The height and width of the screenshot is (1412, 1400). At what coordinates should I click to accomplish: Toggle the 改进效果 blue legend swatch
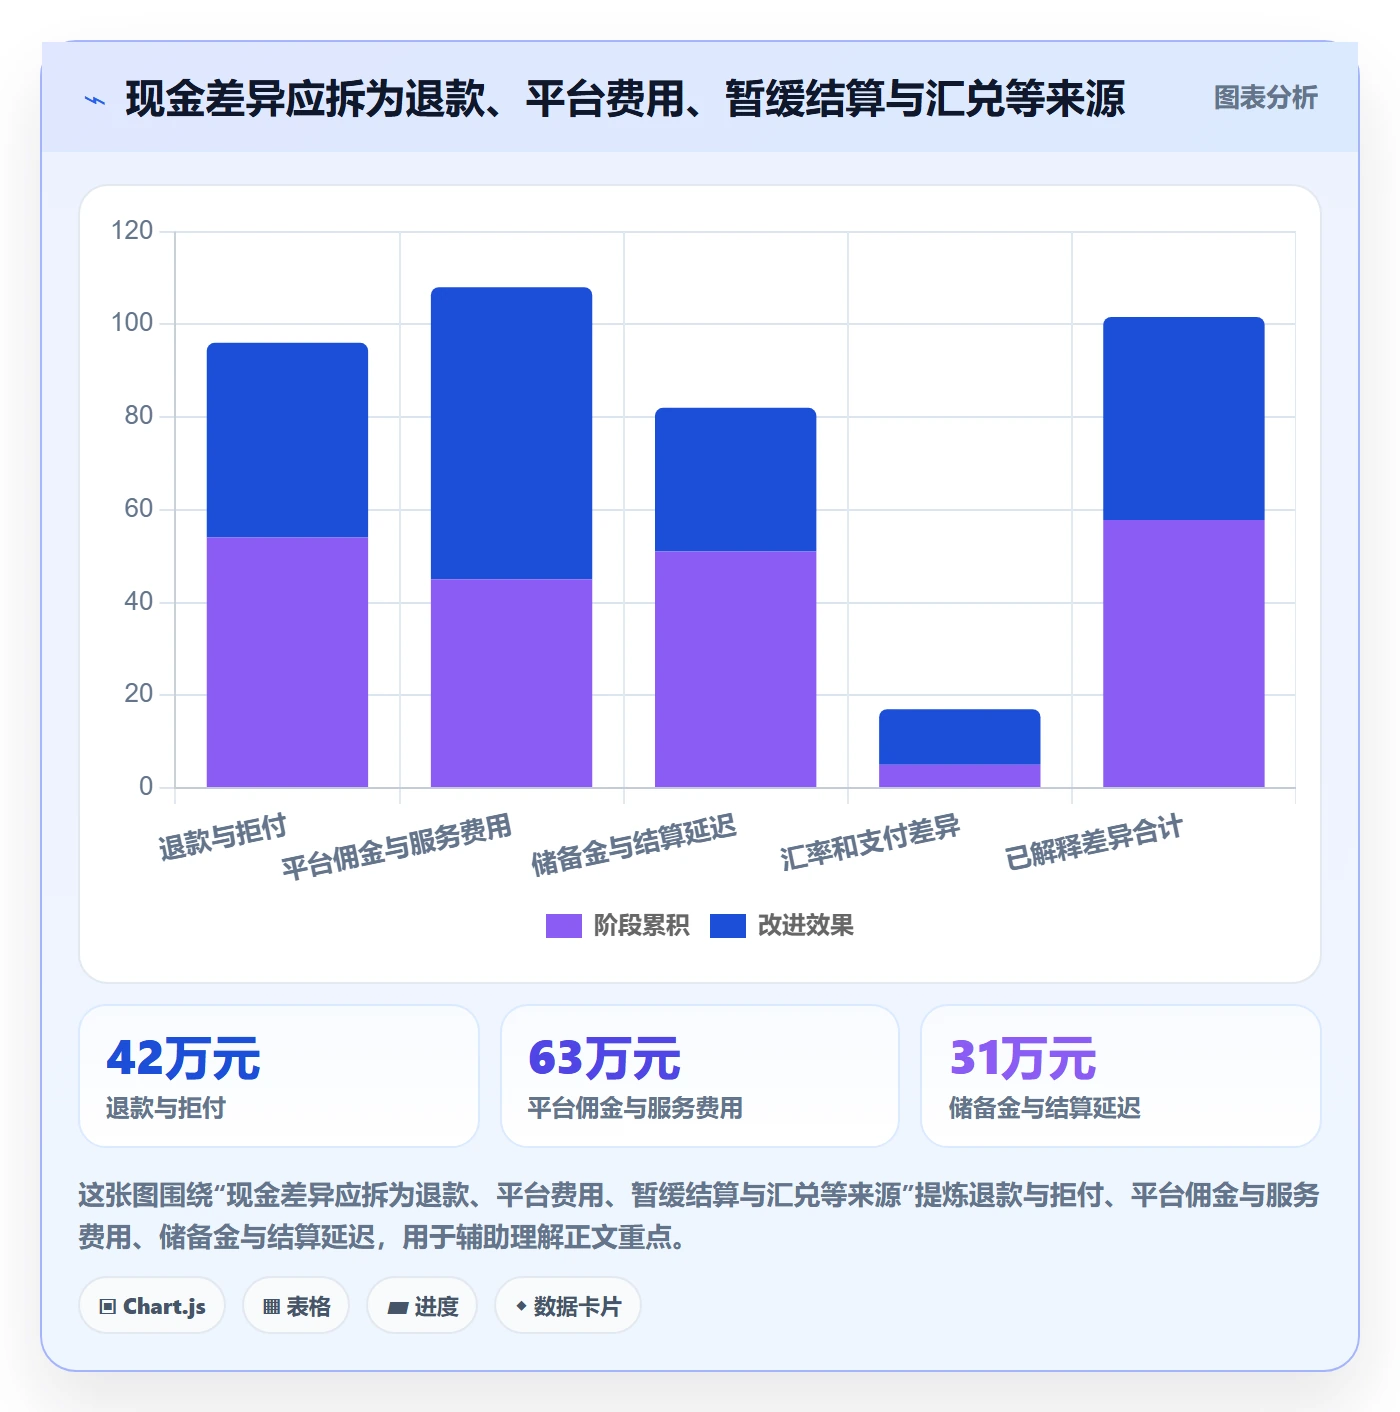(x=728, y=926)
